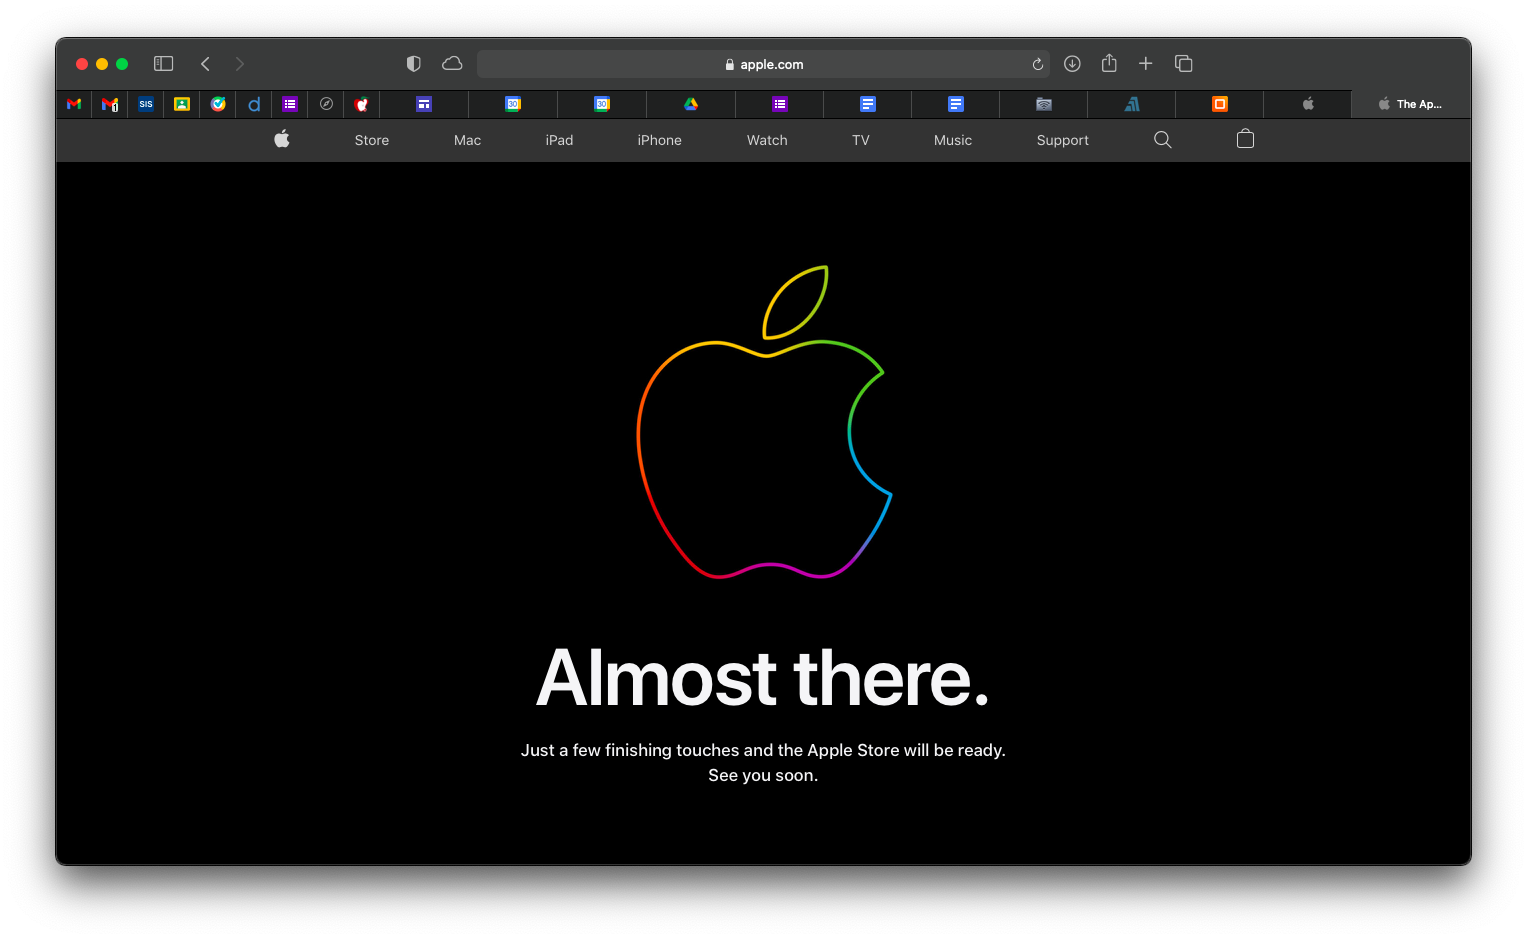Viewport: 1527px width, 939px height.
Task: Click the 'Almost there.' headline
Action: click(x=763, y=678)
